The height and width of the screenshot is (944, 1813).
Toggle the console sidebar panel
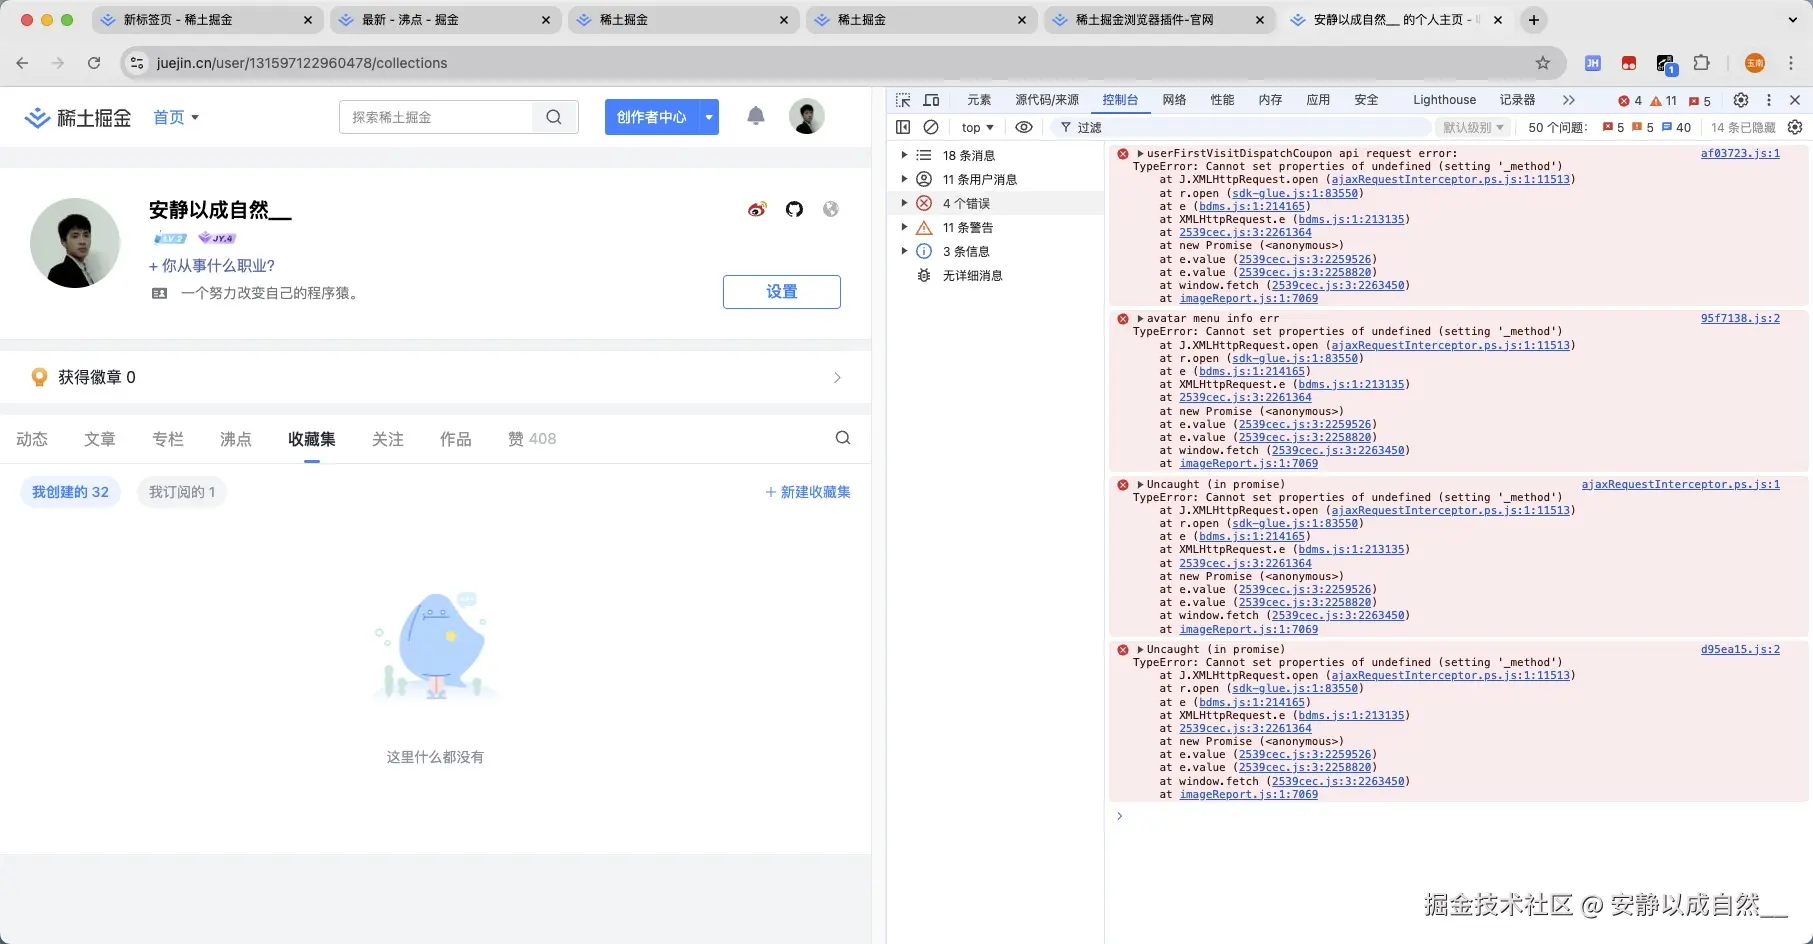pyautogui.click(x=903, y=127)
